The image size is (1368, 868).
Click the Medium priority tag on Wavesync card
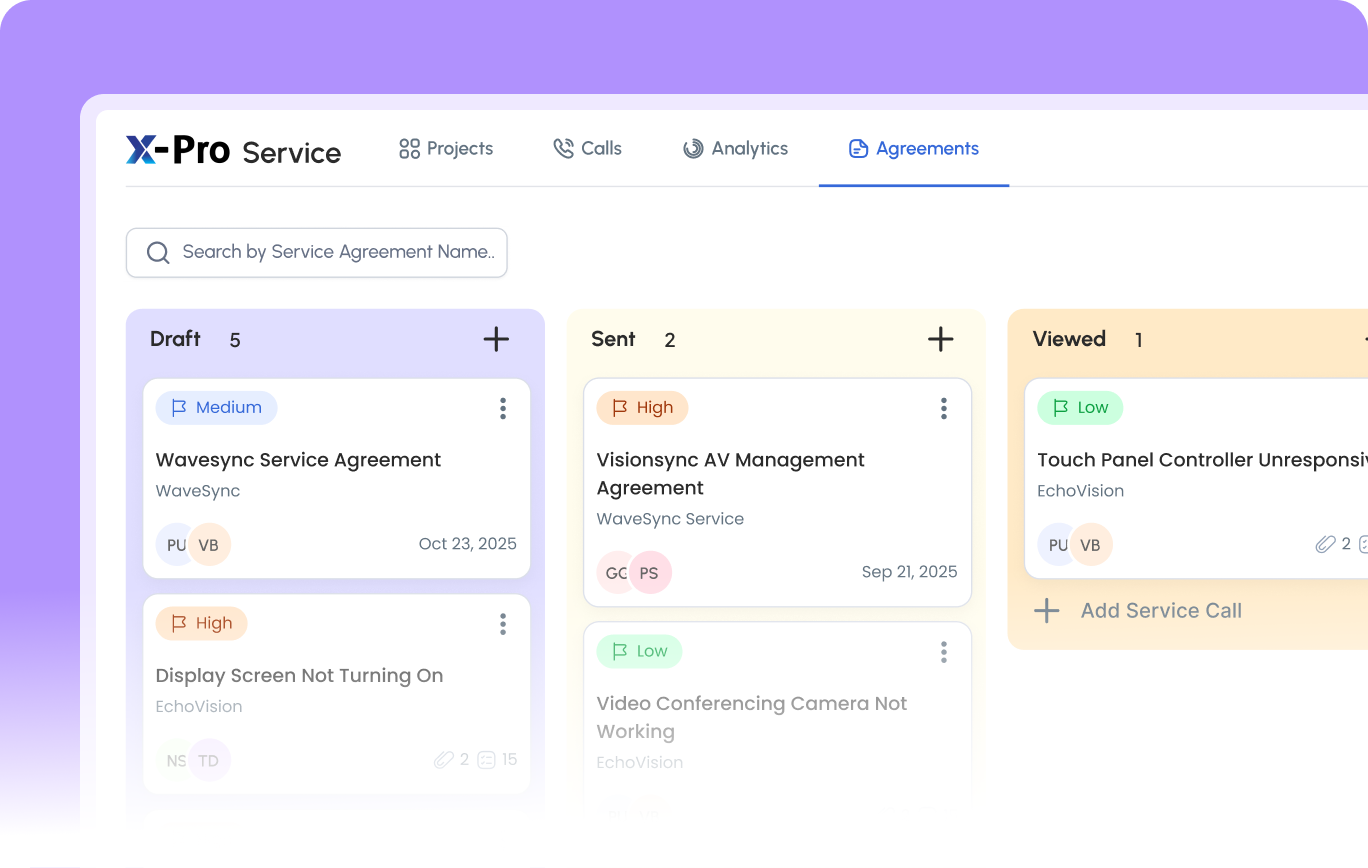coord(216,408)
